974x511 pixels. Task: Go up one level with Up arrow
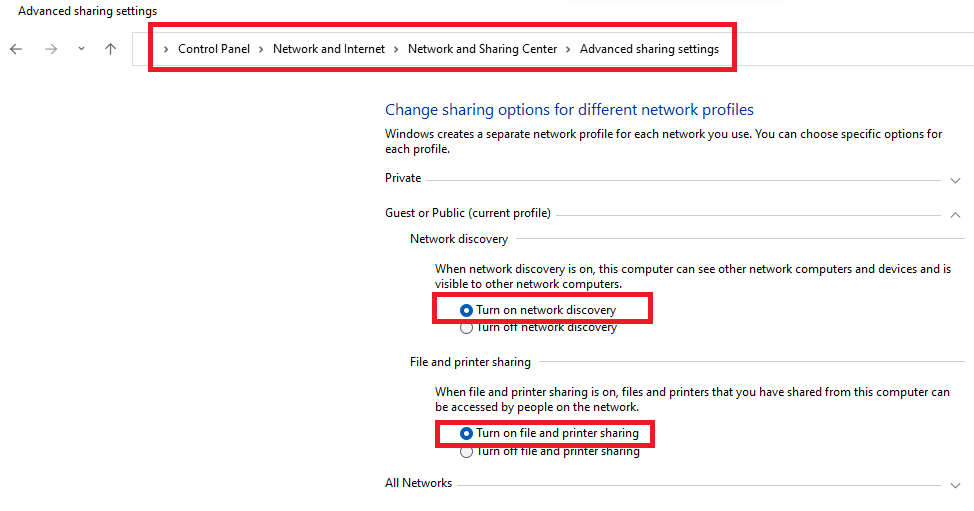pos(111,49)
